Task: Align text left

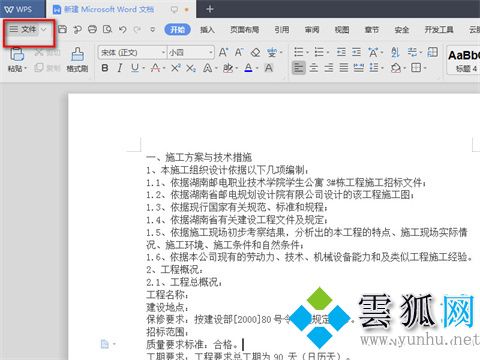Action: click(x=299, y=68)
